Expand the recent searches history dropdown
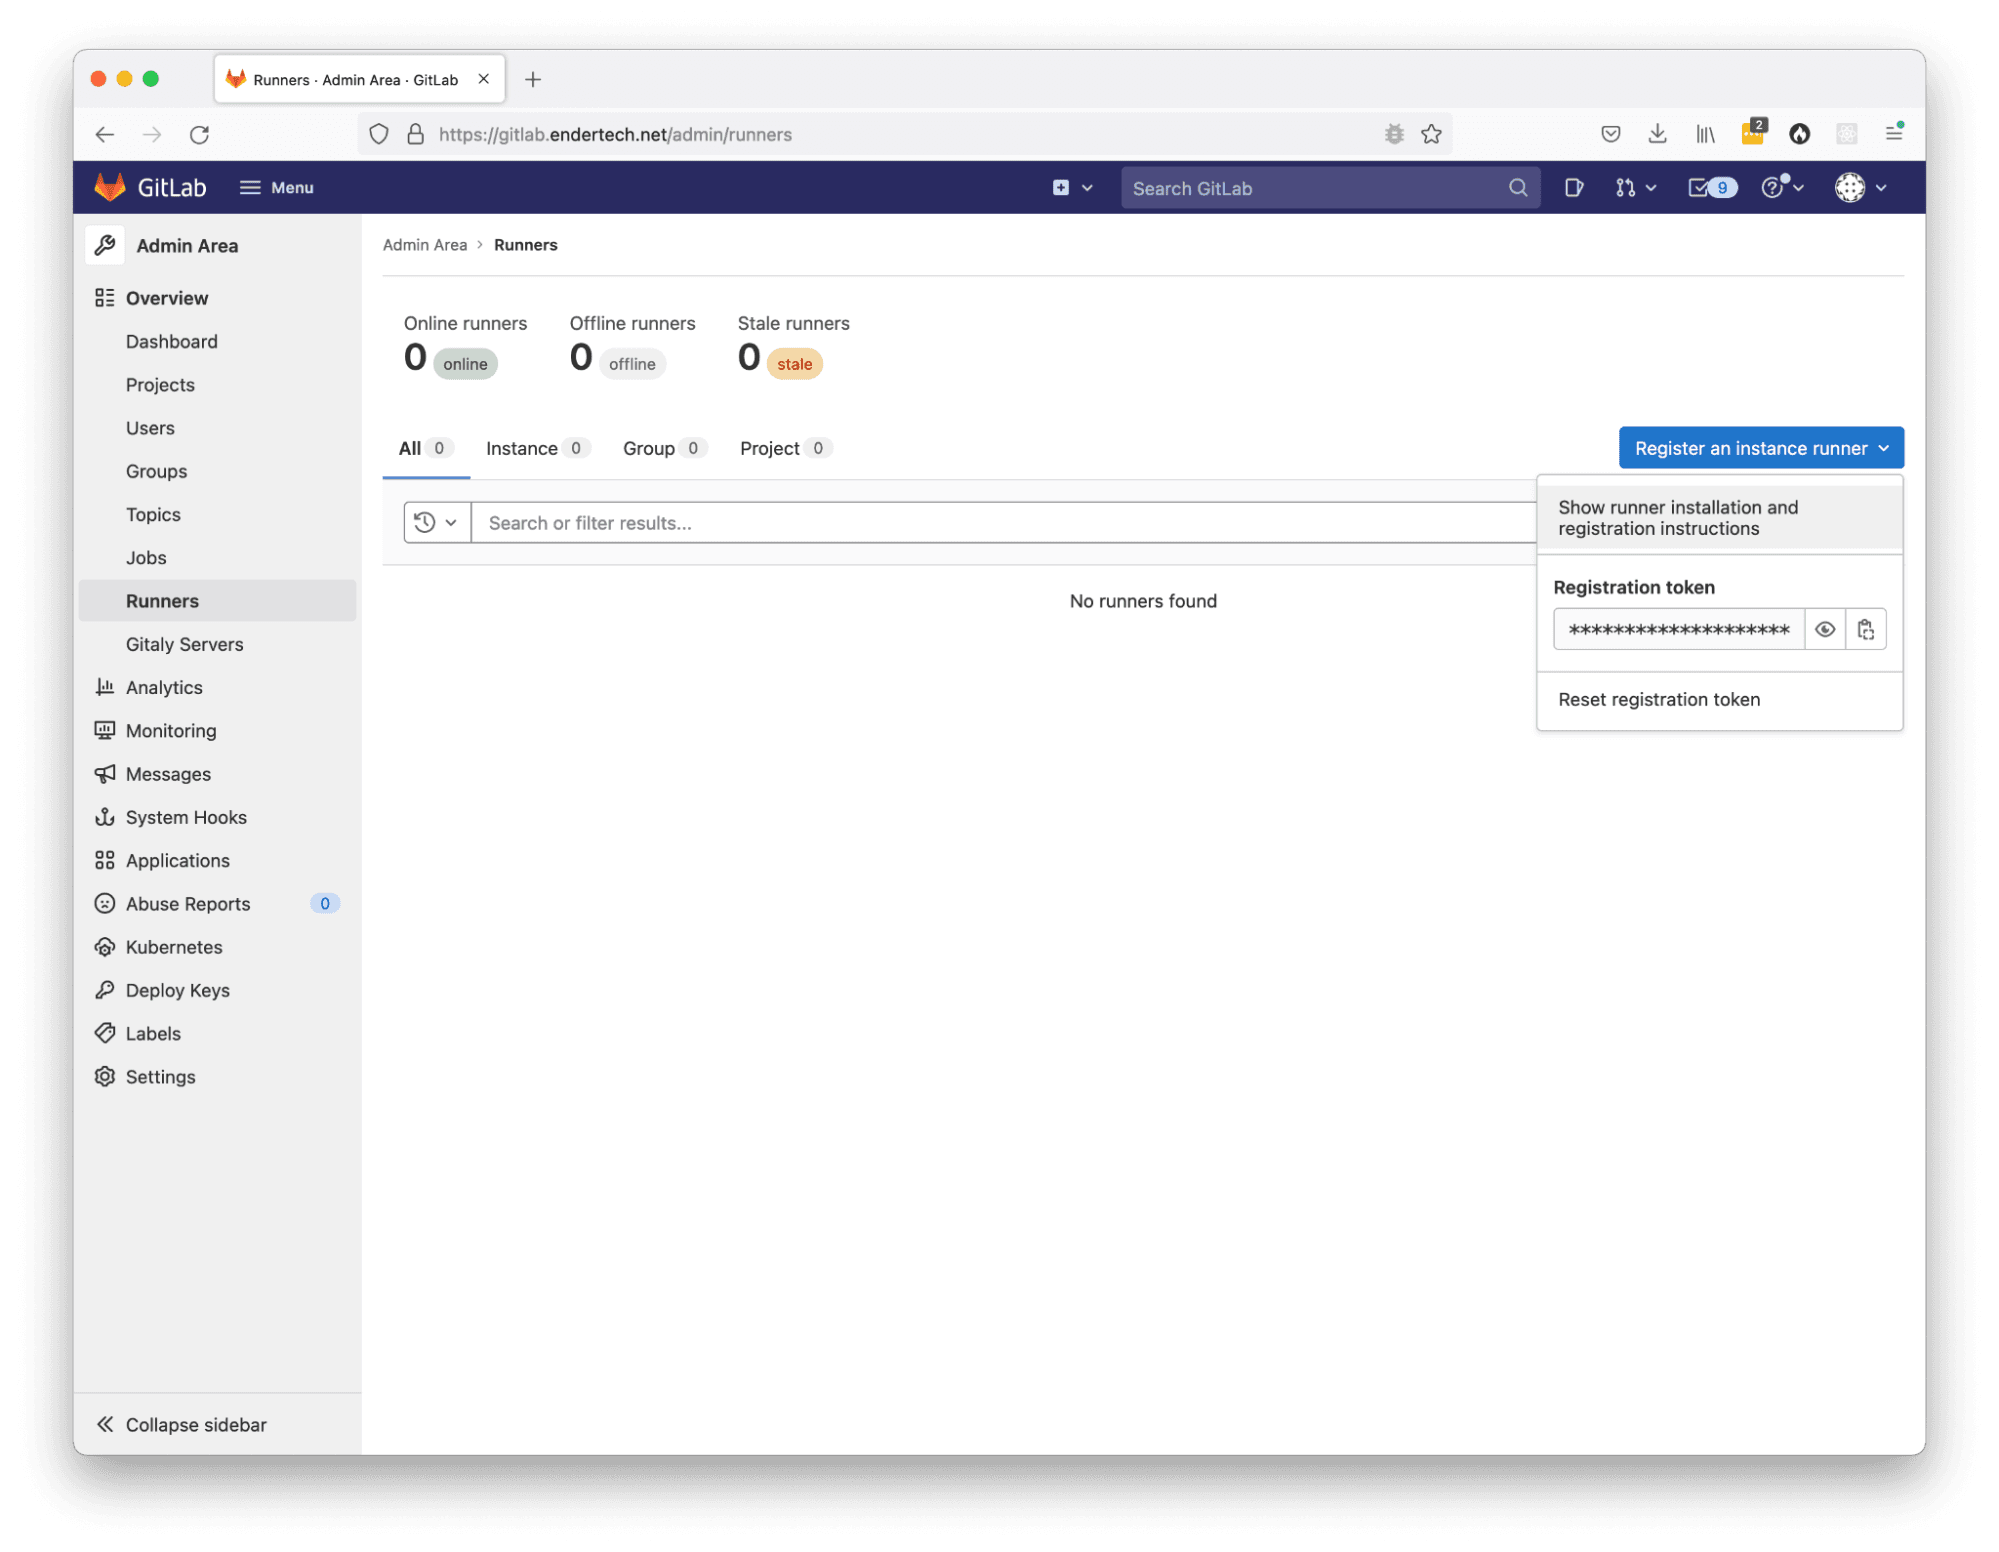 point(436,523)
